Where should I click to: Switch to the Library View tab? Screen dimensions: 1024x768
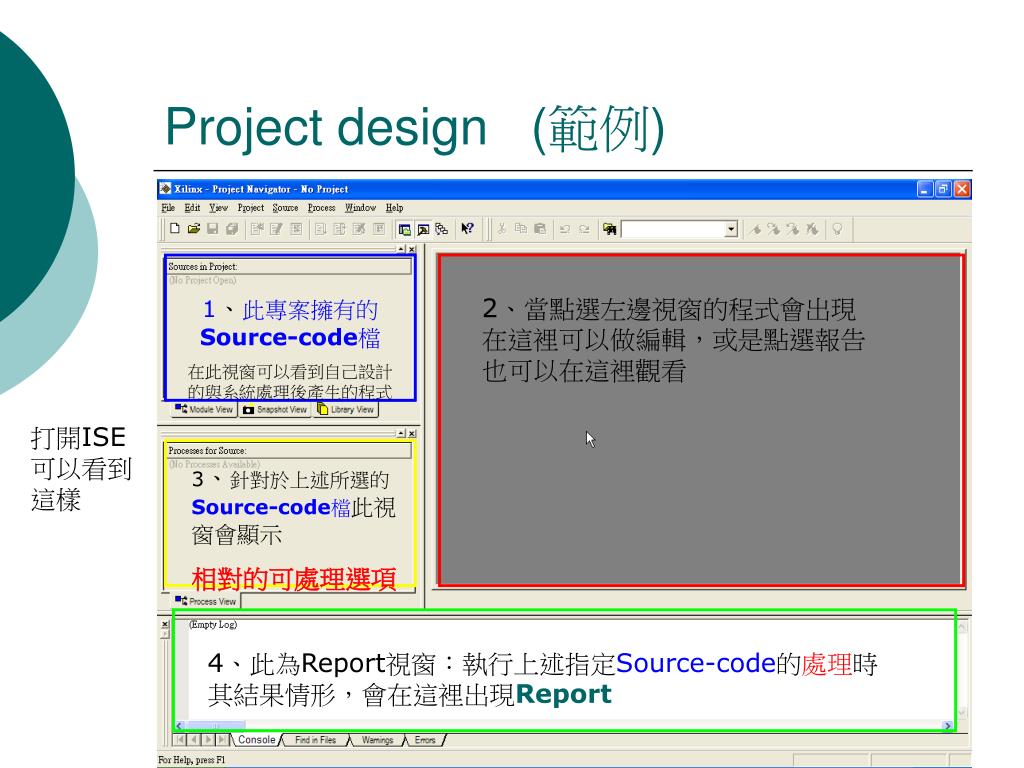pyautogui.click(x=346, y=409)
